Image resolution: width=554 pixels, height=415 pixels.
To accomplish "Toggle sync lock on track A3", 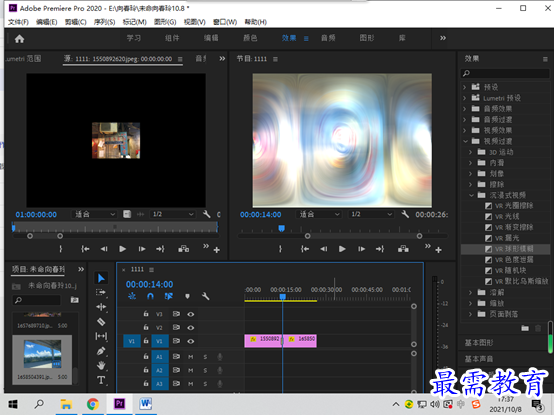I will [176, 383].
